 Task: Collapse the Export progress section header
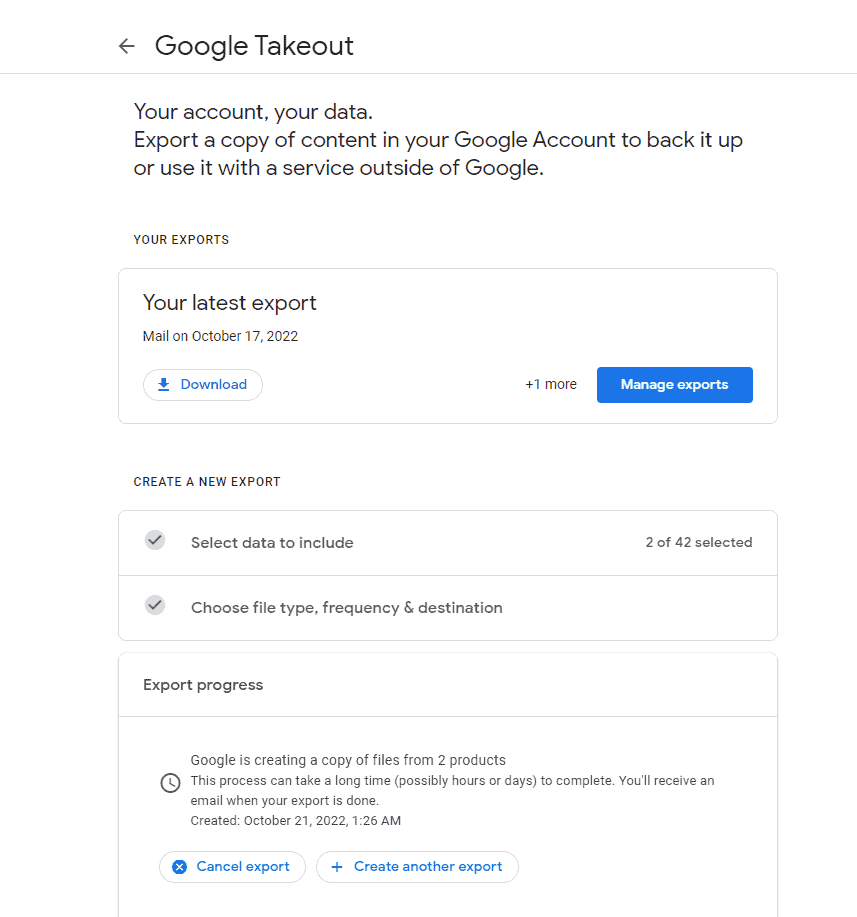pyautogui.click(x=448, y=685)
